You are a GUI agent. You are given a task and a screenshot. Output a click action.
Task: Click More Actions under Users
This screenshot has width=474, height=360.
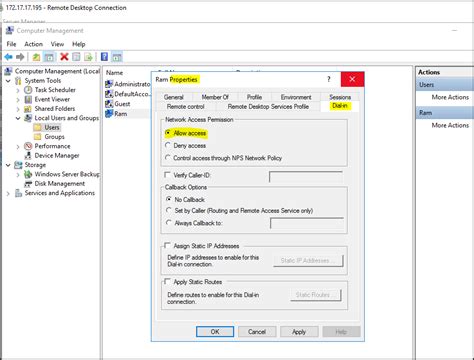[450, 97]
